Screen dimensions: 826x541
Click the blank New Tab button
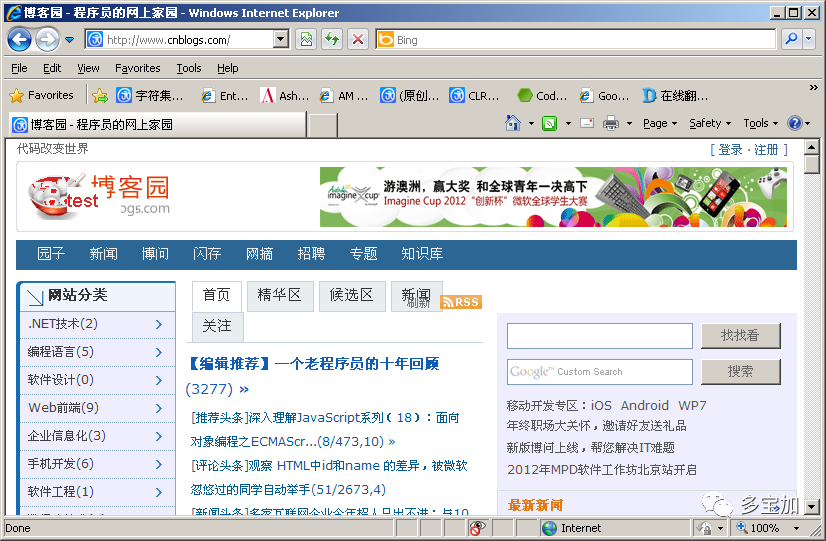(x=322, y=125)
